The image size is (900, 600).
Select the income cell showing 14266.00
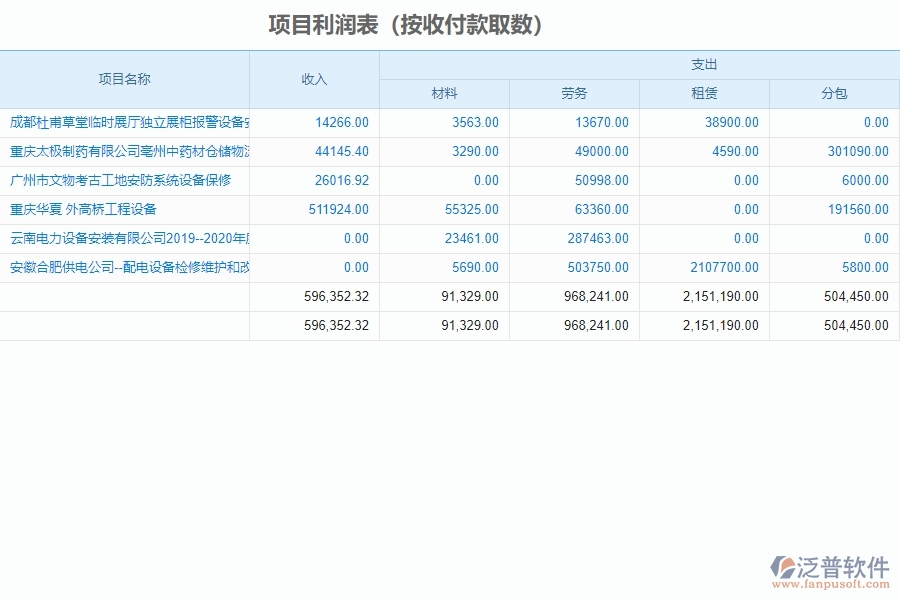(340, 123)
